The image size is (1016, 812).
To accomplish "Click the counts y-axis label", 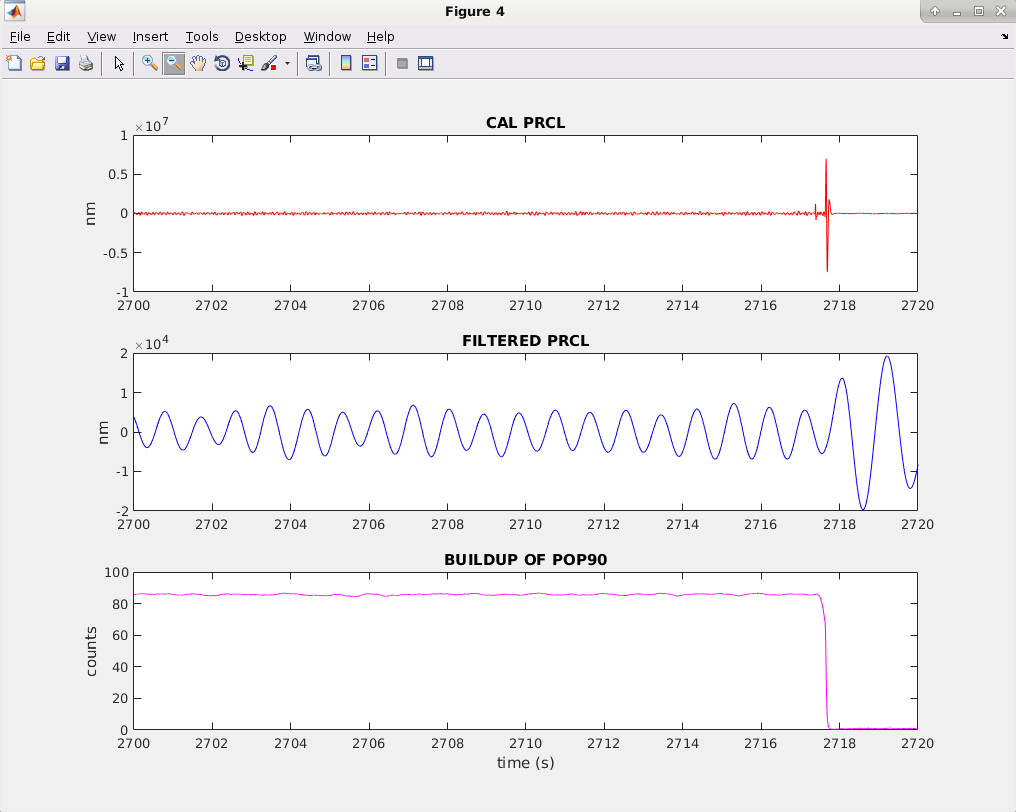I will [91, 651].
